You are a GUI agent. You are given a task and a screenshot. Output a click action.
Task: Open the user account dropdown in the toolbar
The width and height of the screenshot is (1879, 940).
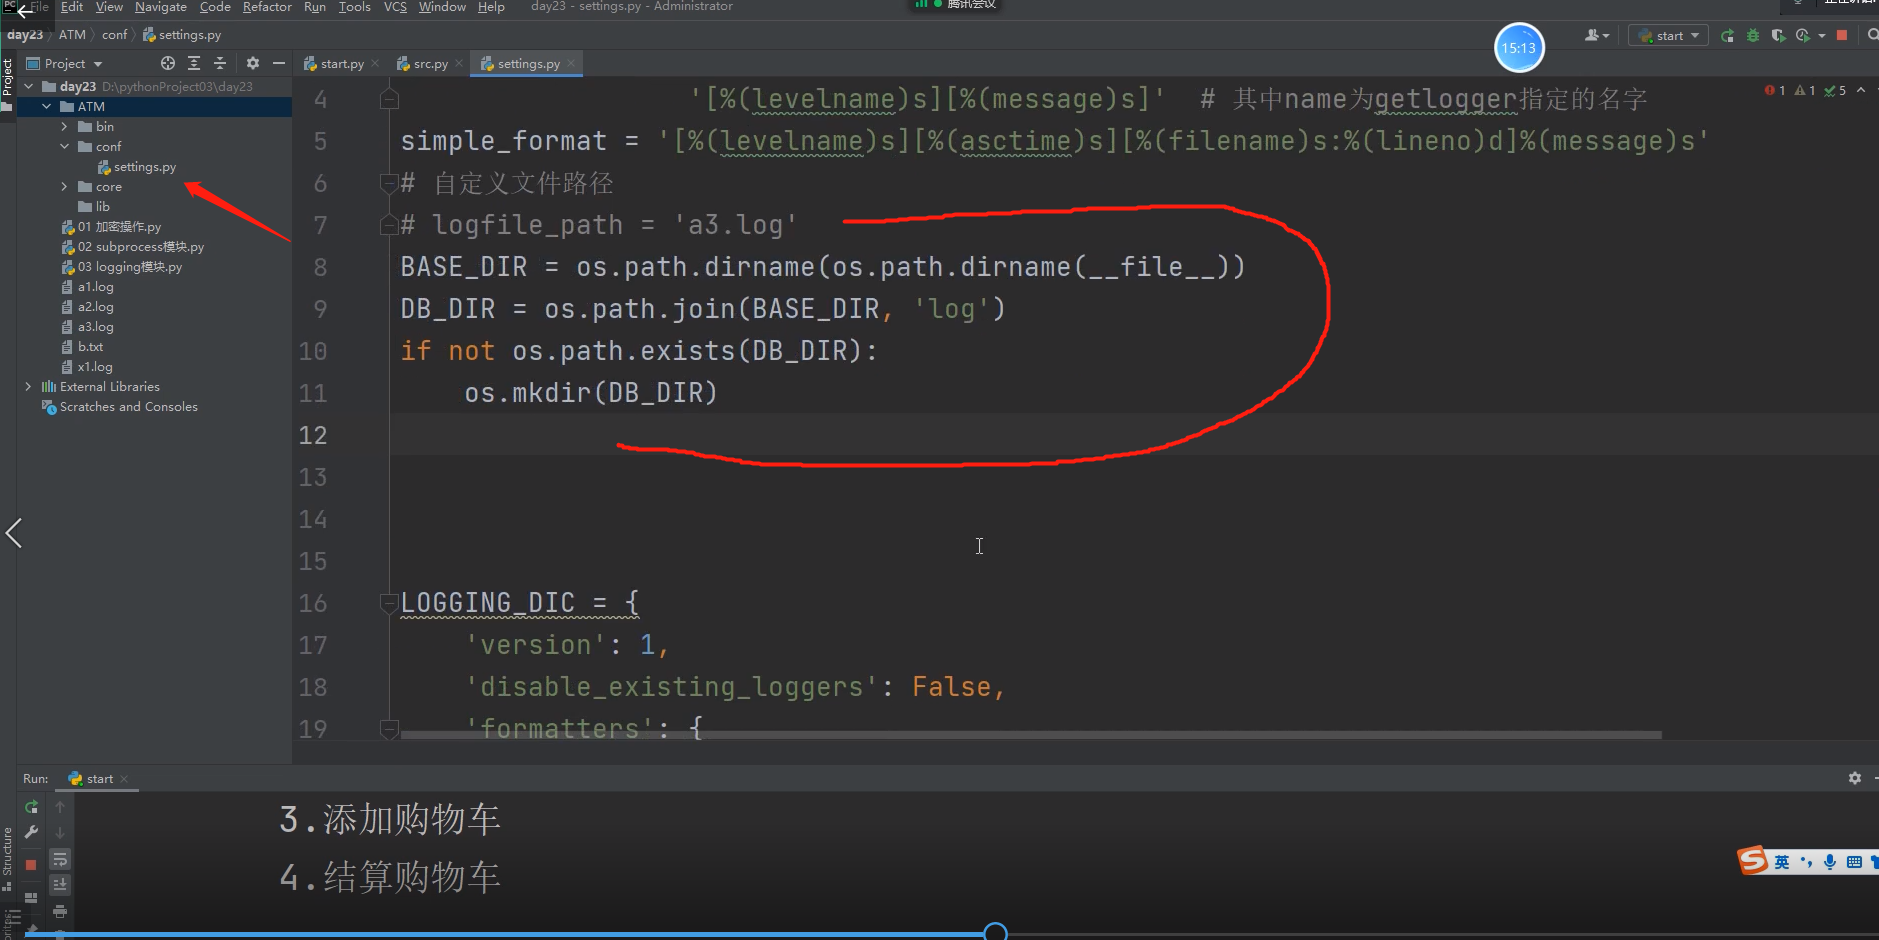[x=1597, y=36]
